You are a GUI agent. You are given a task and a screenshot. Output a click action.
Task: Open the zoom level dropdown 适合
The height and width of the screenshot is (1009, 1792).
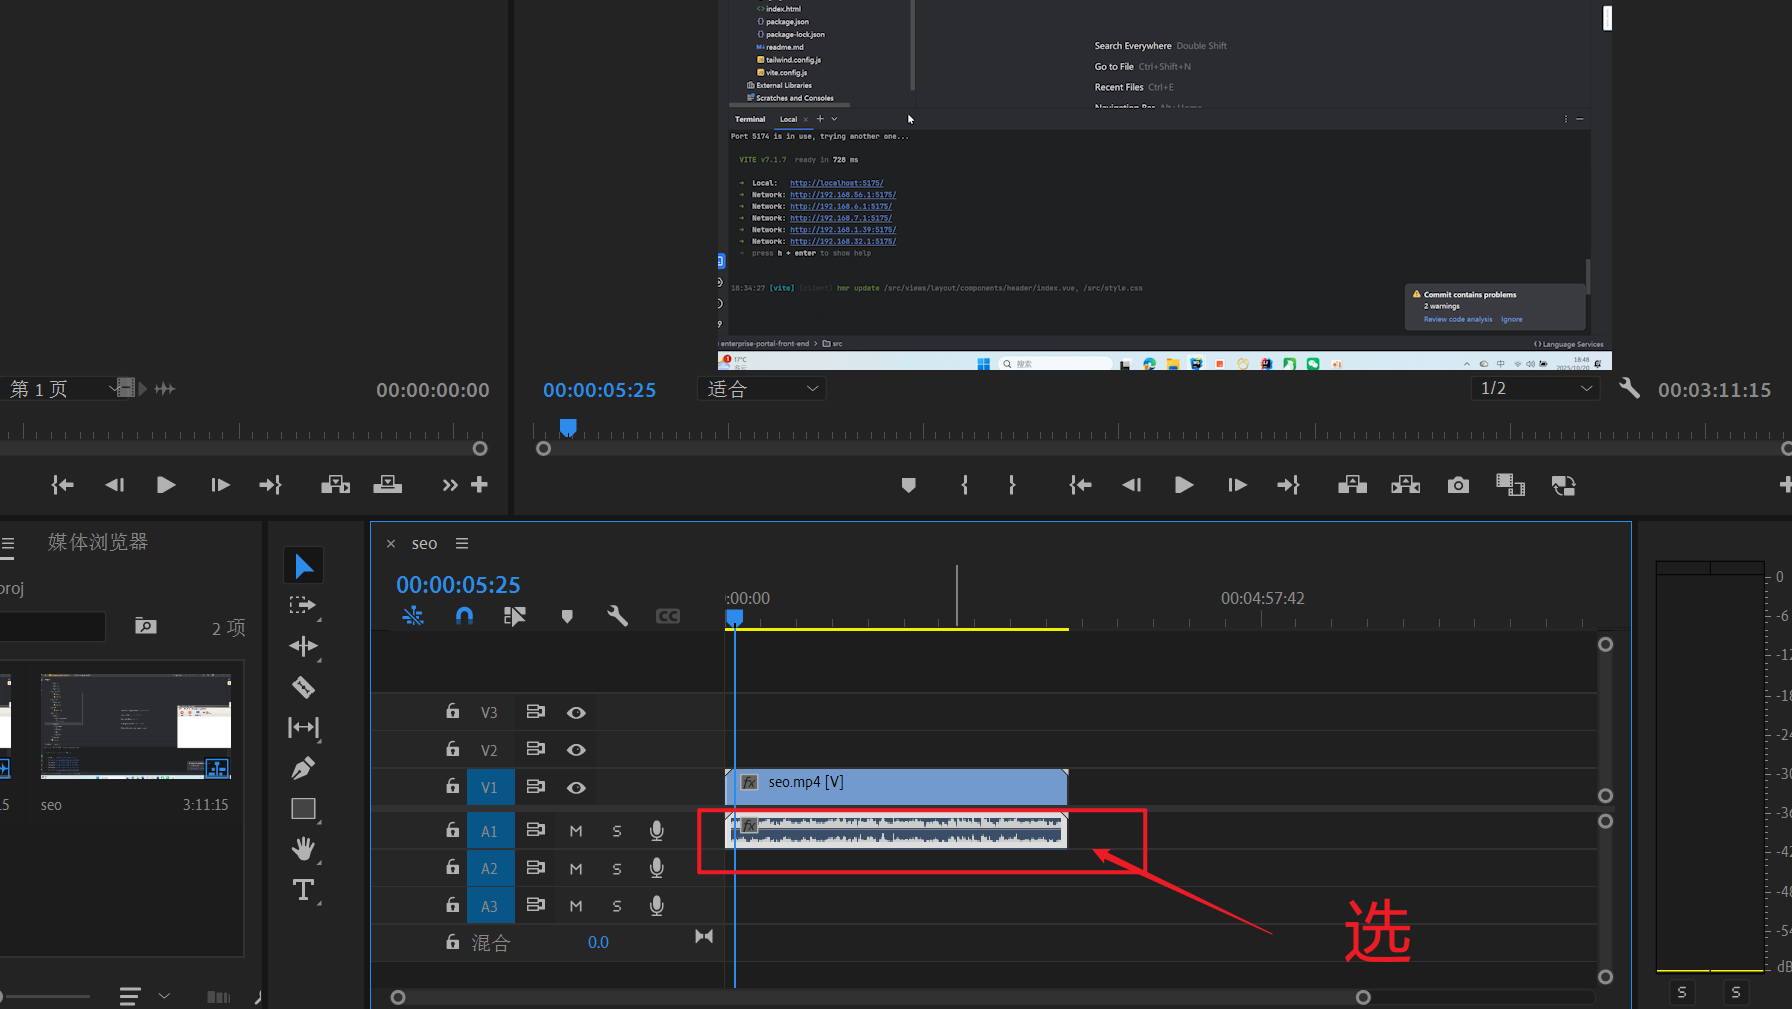[762, 389]
